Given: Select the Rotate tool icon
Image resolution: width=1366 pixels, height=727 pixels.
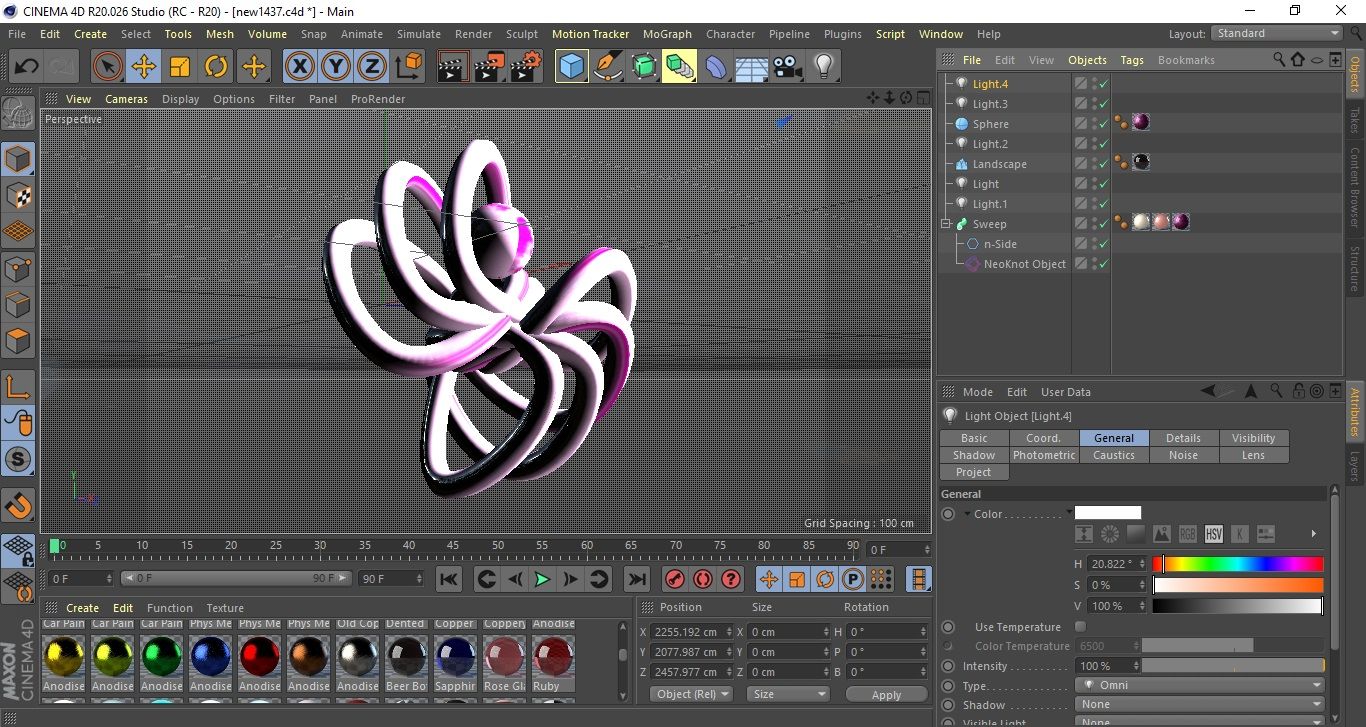Looking at the screenshot, I should coord(216,67).
